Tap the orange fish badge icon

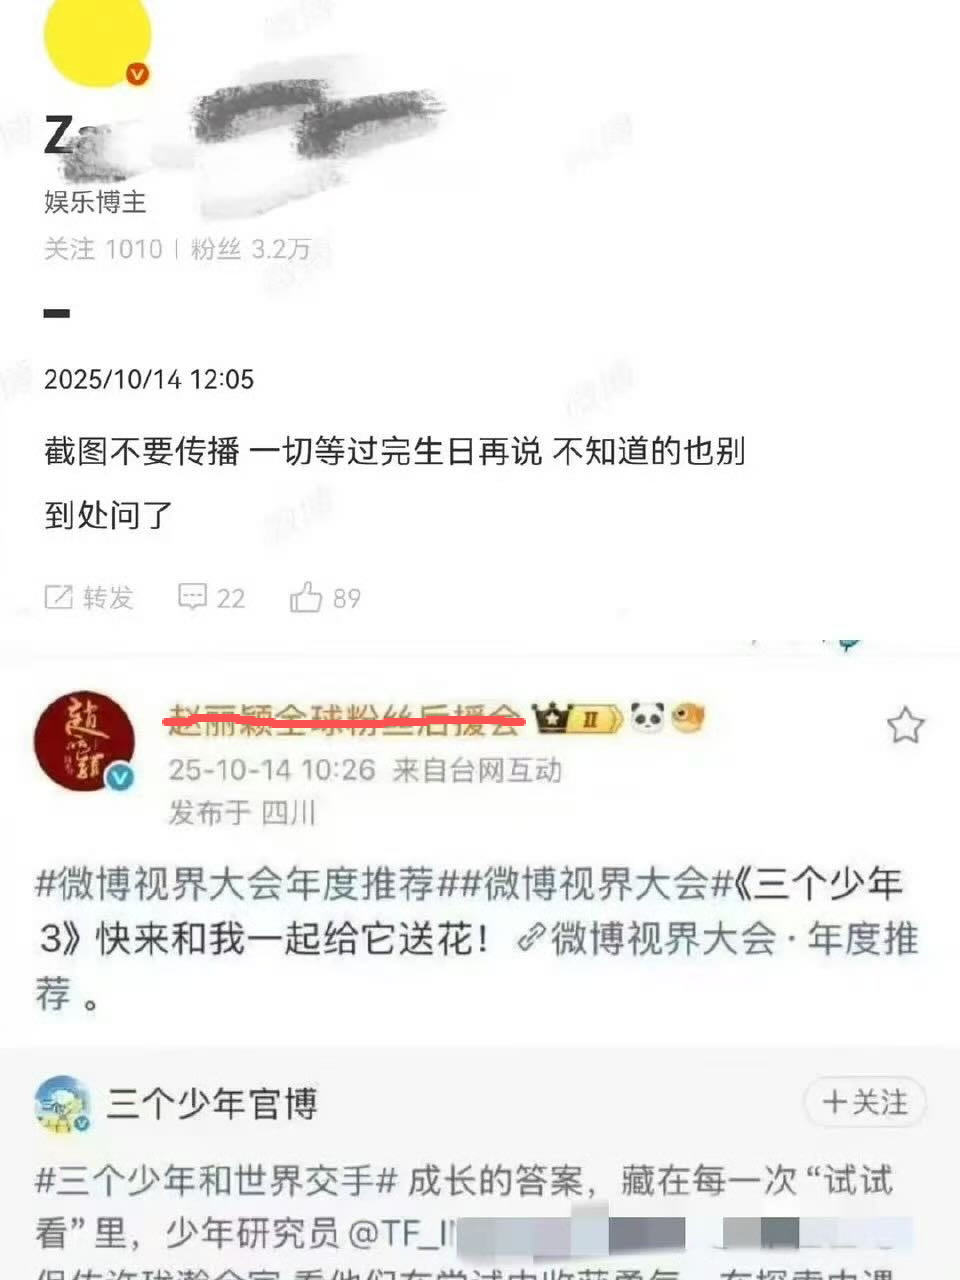pos(687,717)
